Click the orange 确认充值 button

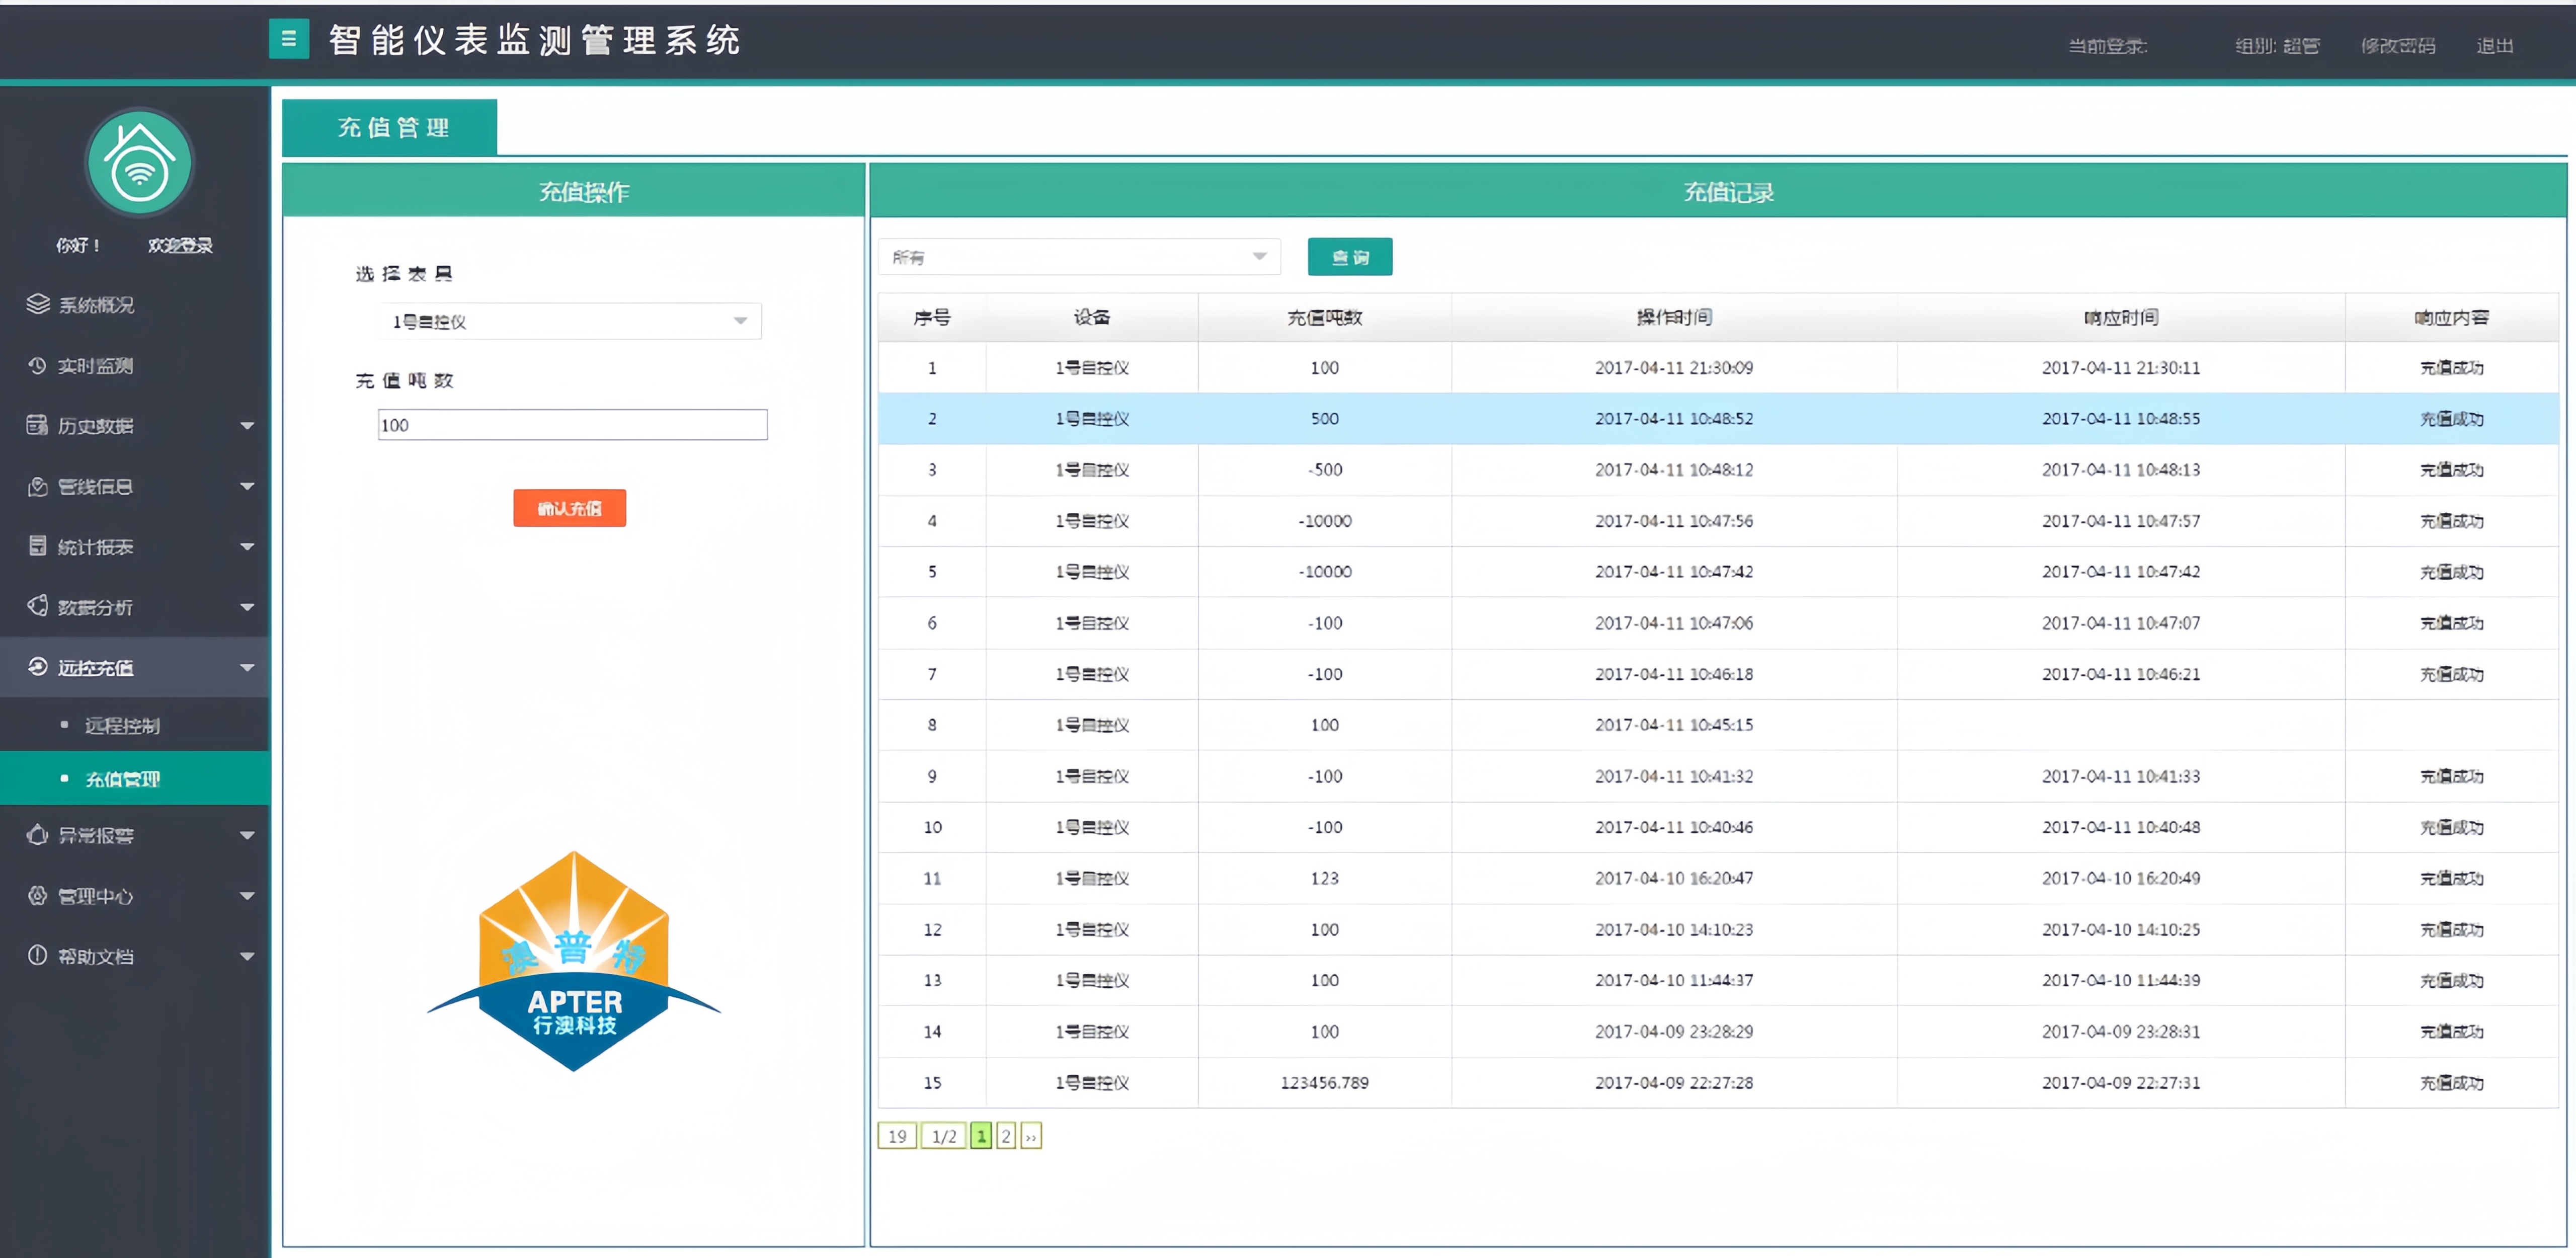tap(570, 508)
